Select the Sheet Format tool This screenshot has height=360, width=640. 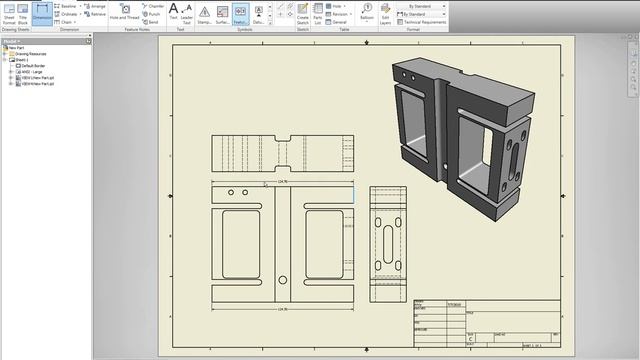tap(9, 13)
